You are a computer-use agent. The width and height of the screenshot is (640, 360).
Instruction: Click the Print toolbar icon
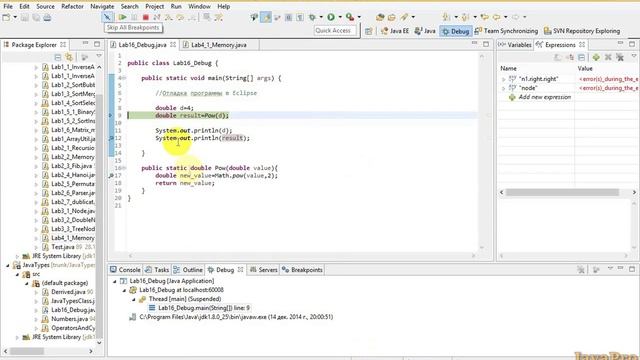(x=47, y=18)
